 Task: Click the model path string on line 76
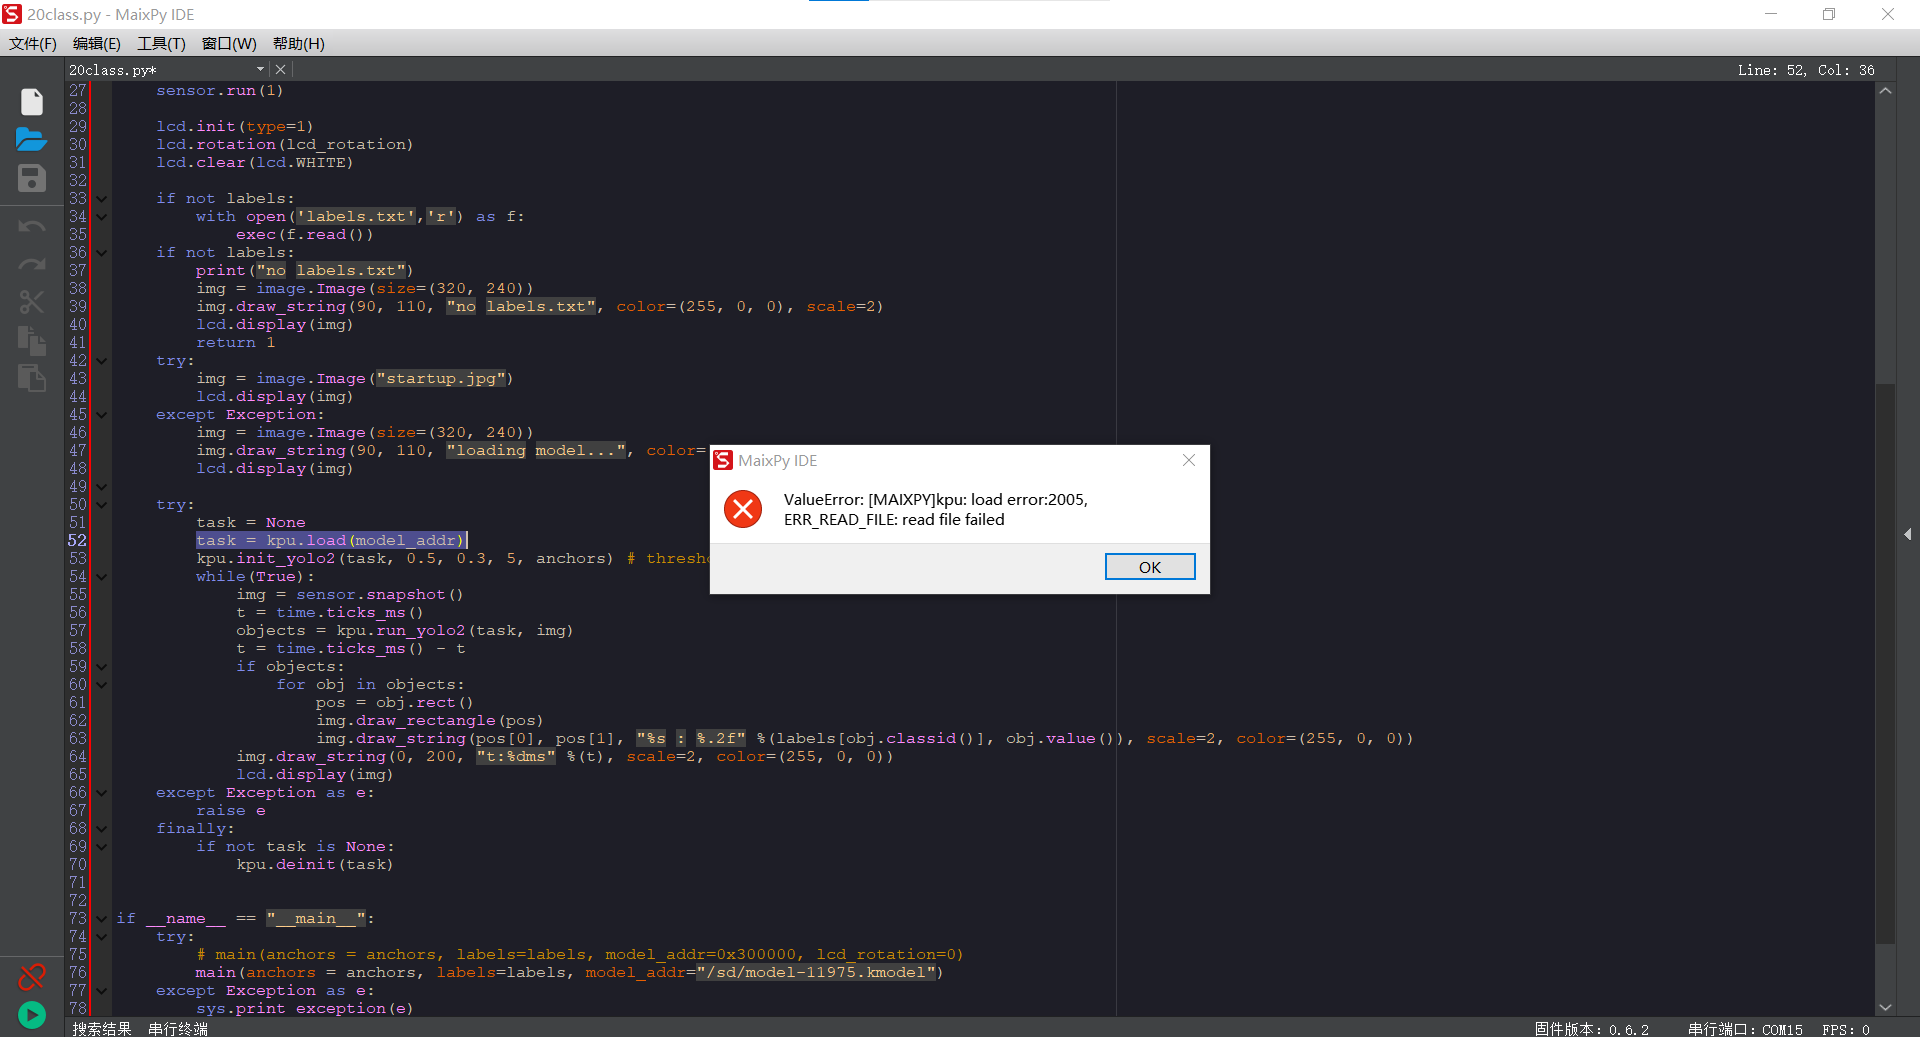816,973
